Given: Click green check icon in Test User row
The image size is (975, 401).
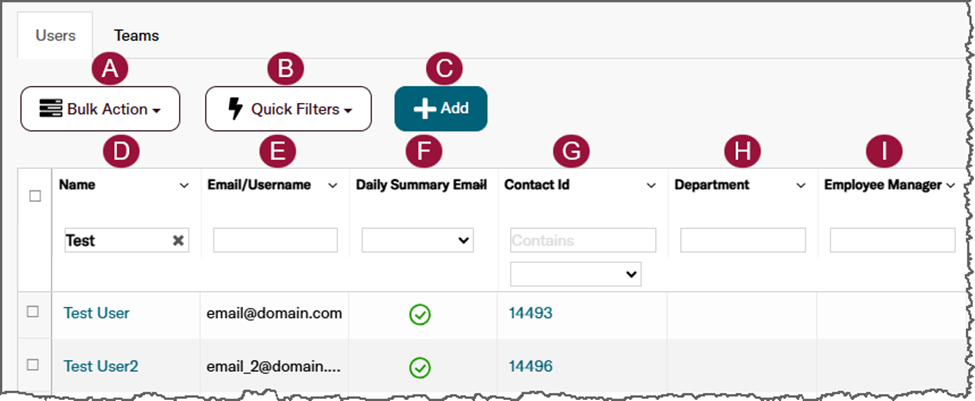Looking at the screenshot, I should pyautogui.click(x=420, y=315).
